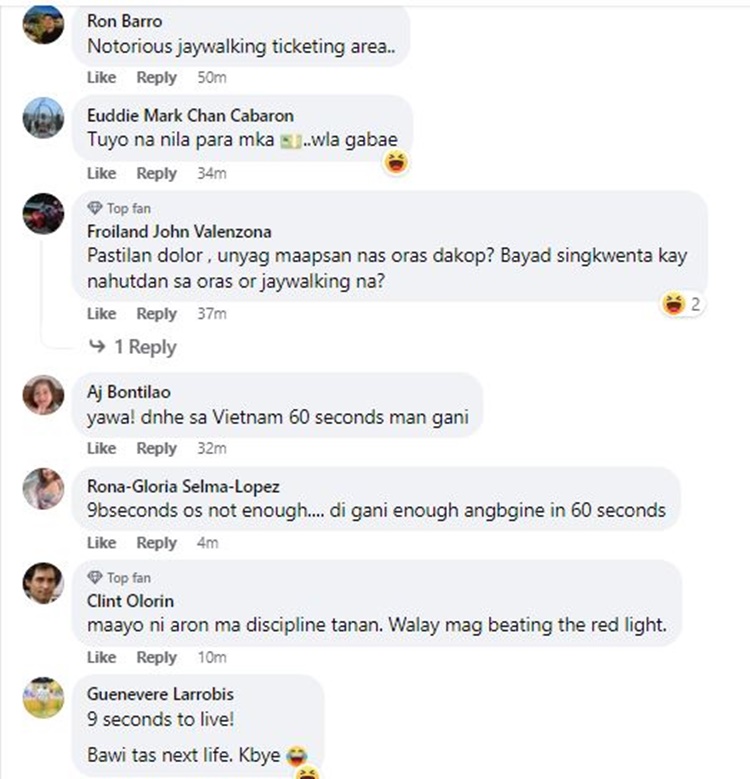Open Rona-Gloria Selma-Lopez's profile picture

(43, 489)
